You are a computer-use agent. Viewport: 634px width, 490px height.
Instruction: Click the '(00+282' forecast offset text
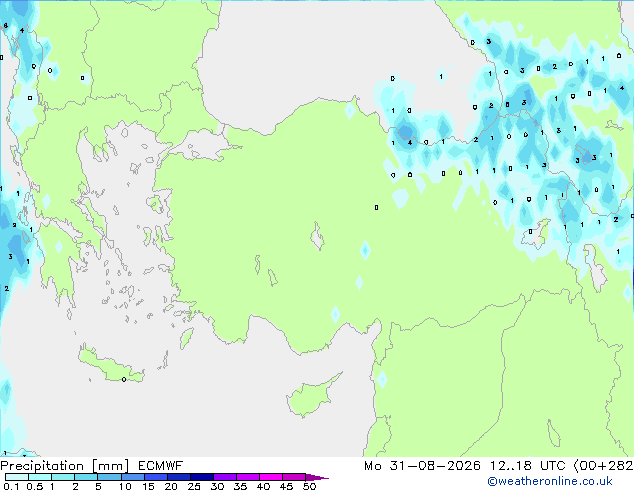click(603, 466)
